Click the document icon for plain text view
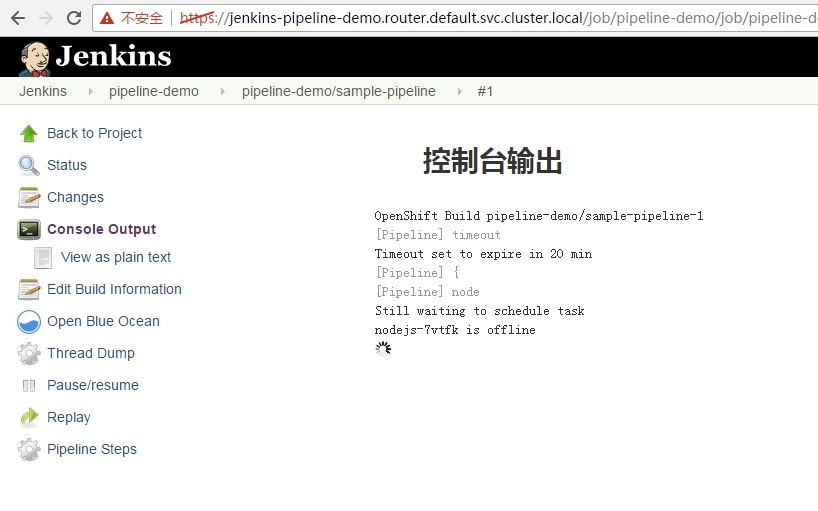The height and width of the screenshot is (511, 818). tap(43, 257)
